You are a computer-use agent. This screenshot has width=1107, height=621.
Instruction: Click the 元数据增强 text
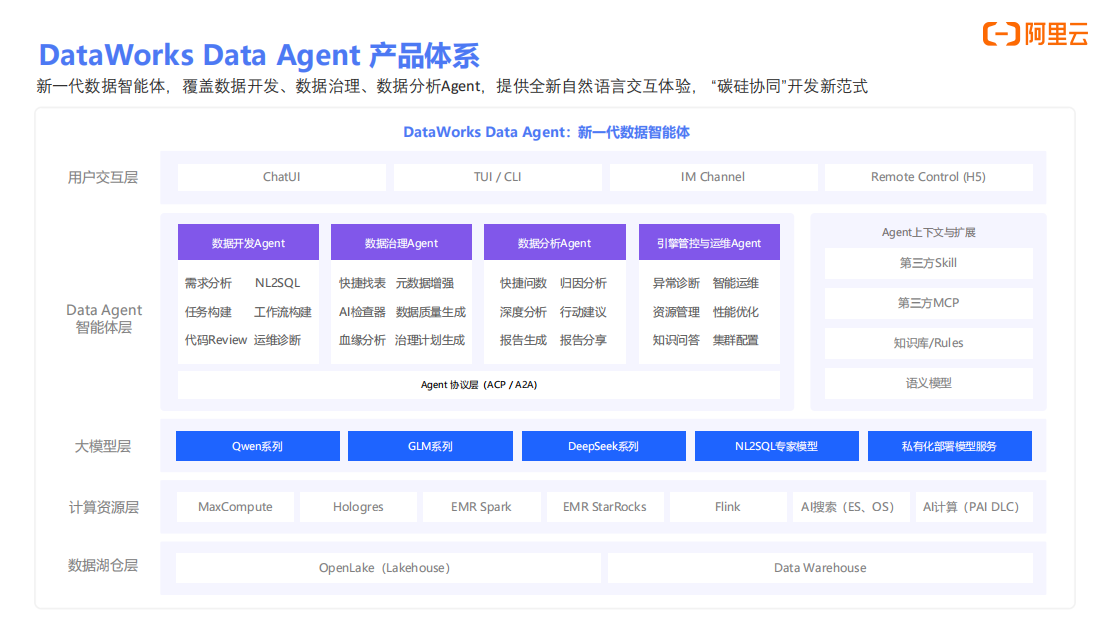425,283
